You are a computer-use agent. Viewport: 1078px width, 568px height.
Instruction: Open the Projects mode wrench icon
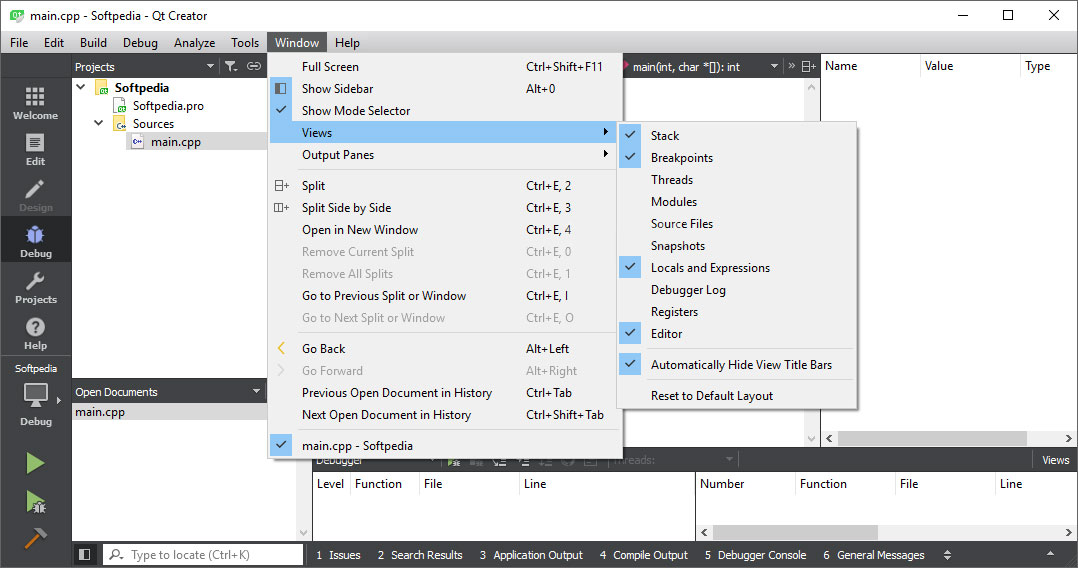tap(35, 286)
